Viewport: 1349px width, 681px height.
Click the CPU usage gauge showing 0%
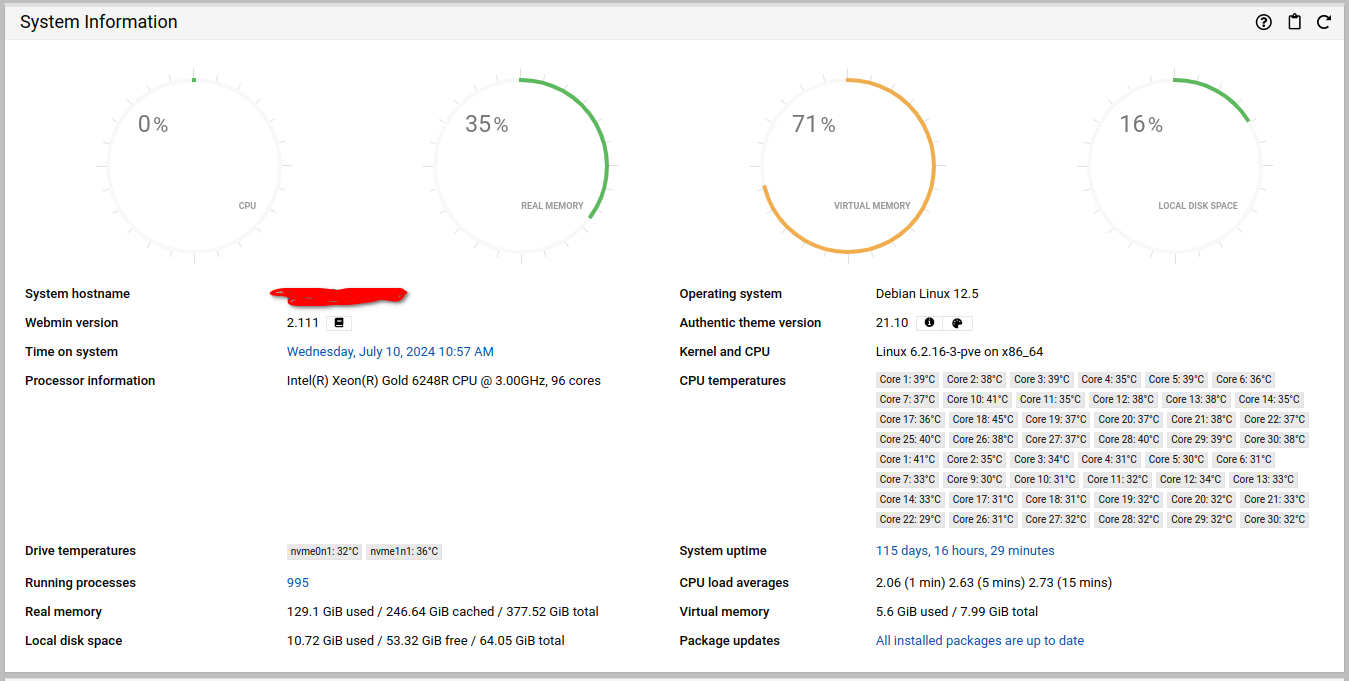(194, 165)
